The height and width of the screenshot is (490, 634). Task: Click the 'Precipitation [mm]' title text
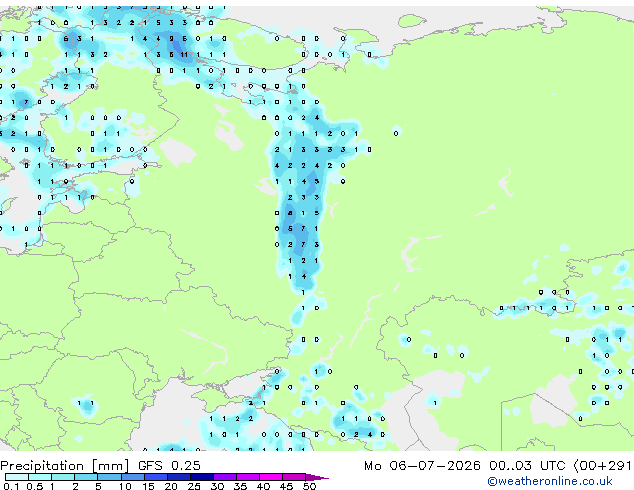(65, 466)
